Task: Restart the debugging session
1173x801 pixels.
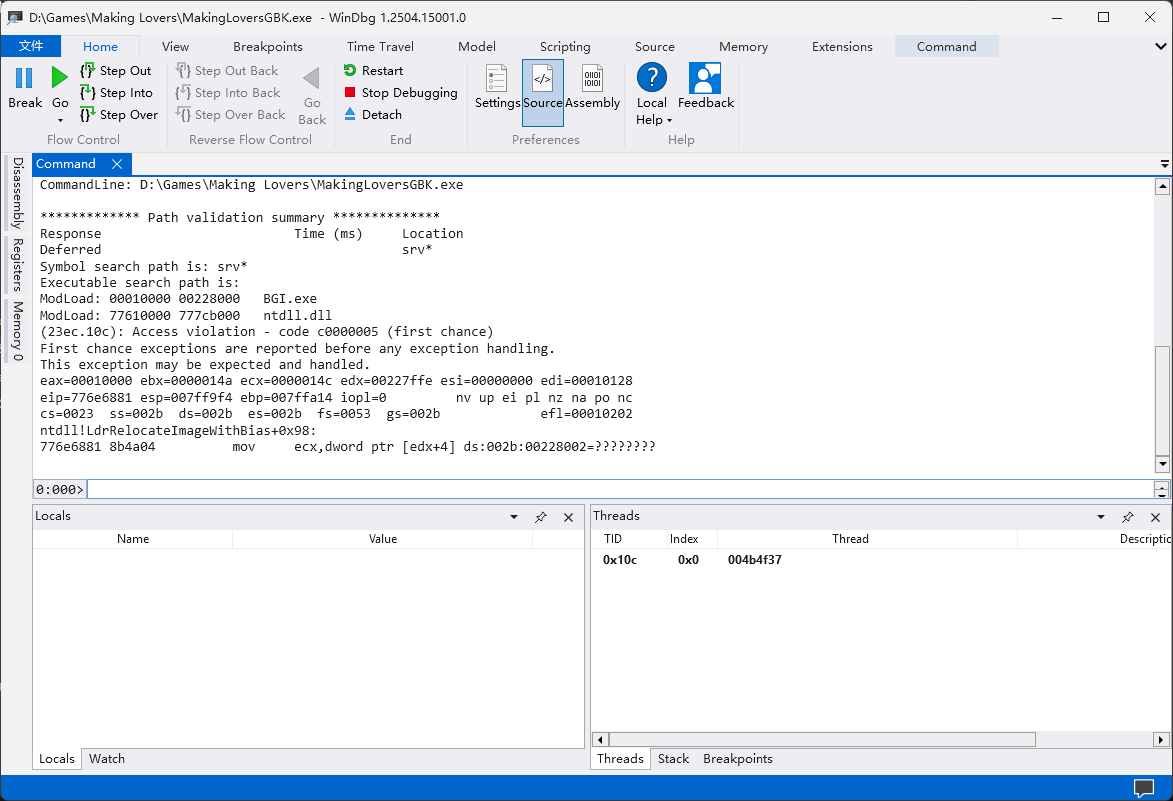Action: 373,70
